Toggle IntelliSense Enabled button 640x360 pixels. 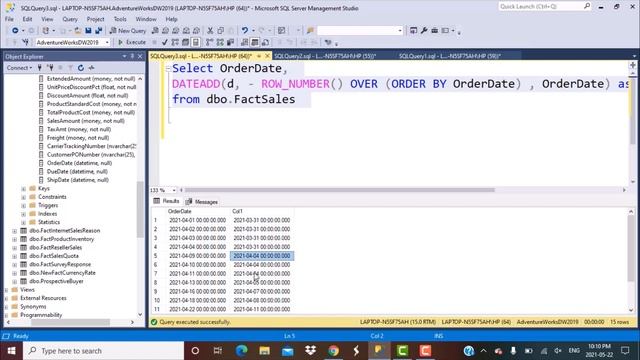(x=196, y=42)
